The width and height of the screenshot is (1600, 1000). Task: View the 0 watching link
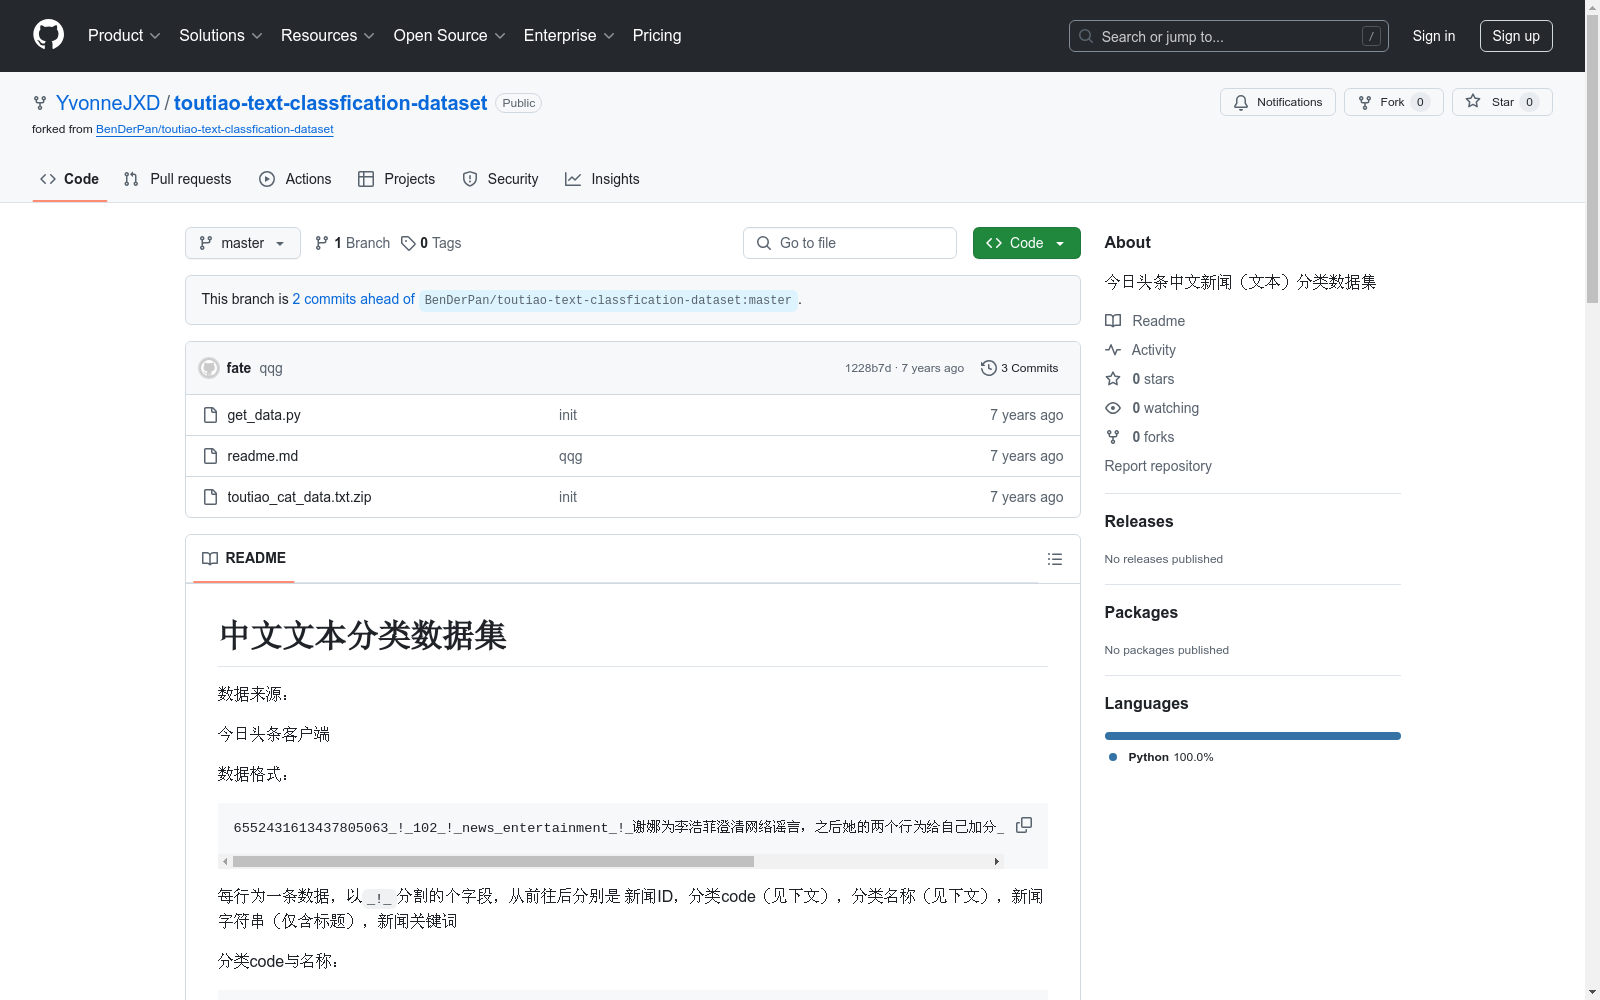(x=1152, y=408)
